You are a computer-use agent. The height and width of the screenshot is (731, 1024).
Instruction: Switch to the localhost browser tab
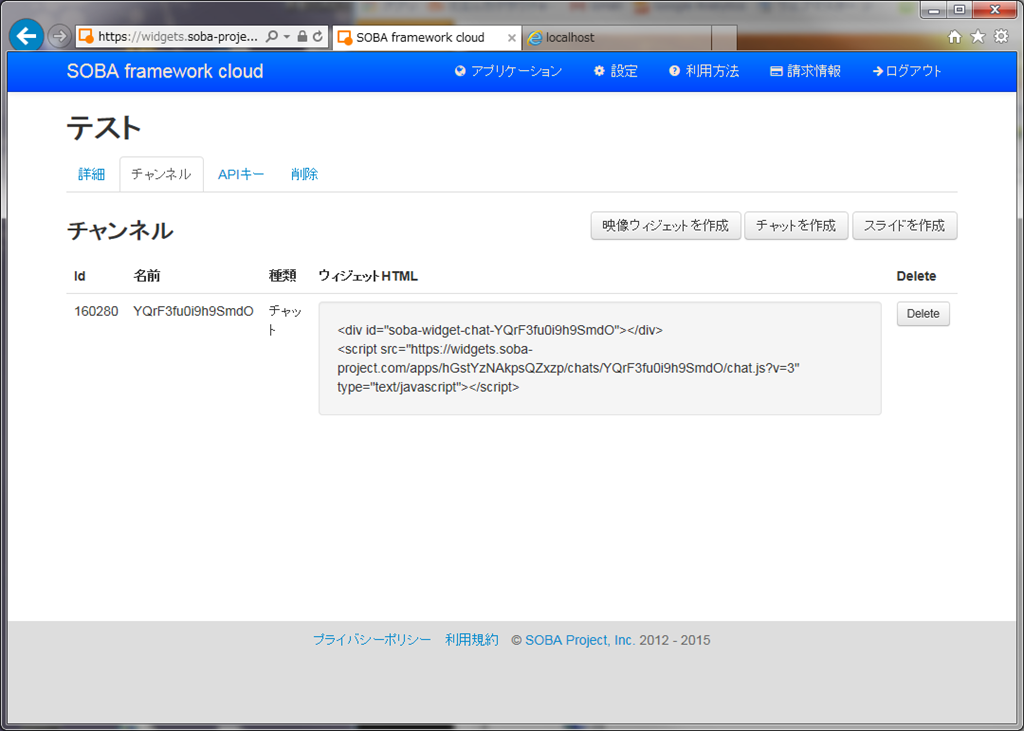(617, 38)
